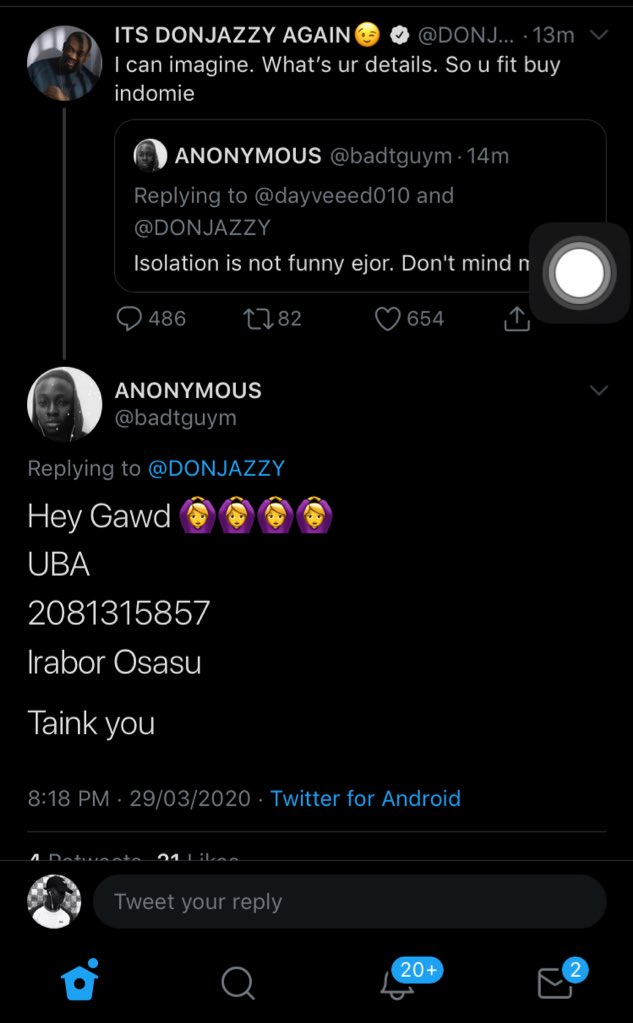Open Messages envelope with 2 unread
633x1023 pixels.
coord(554,983)
